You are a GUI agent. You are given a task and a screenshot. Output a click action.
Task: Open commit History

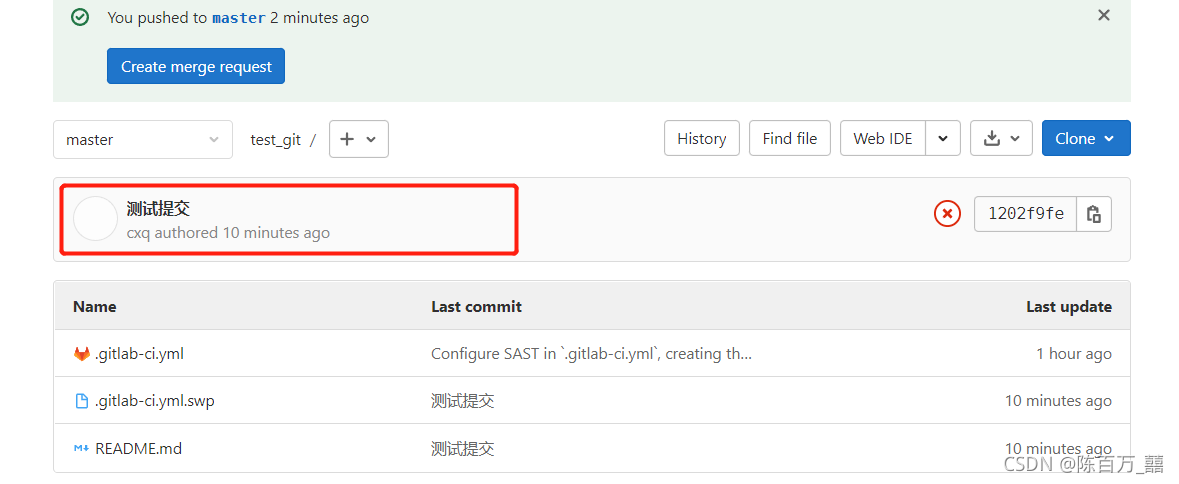pos(702,138)
